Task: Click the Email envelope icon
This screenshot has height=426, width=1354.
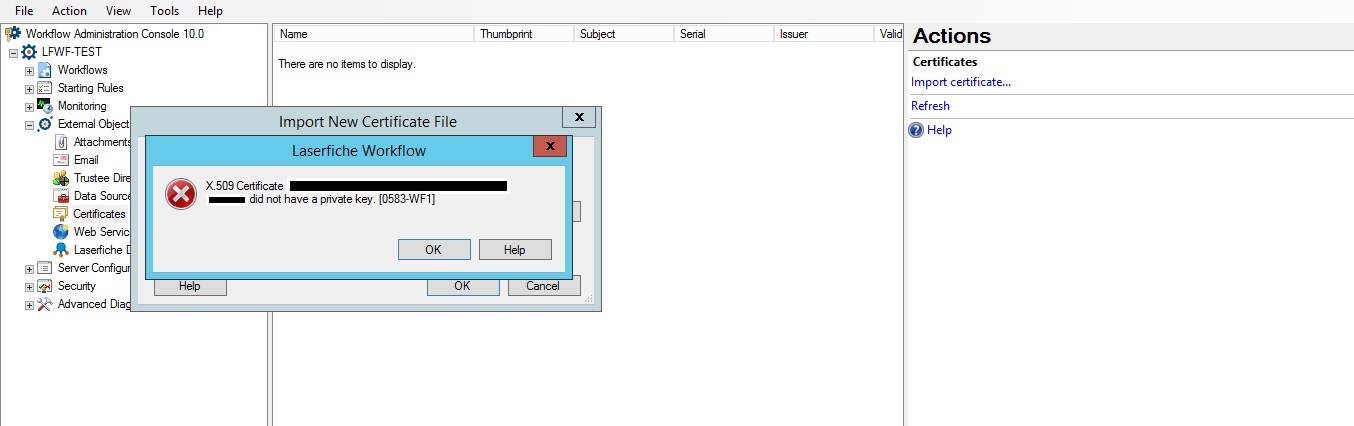Action: pos(61,160)
